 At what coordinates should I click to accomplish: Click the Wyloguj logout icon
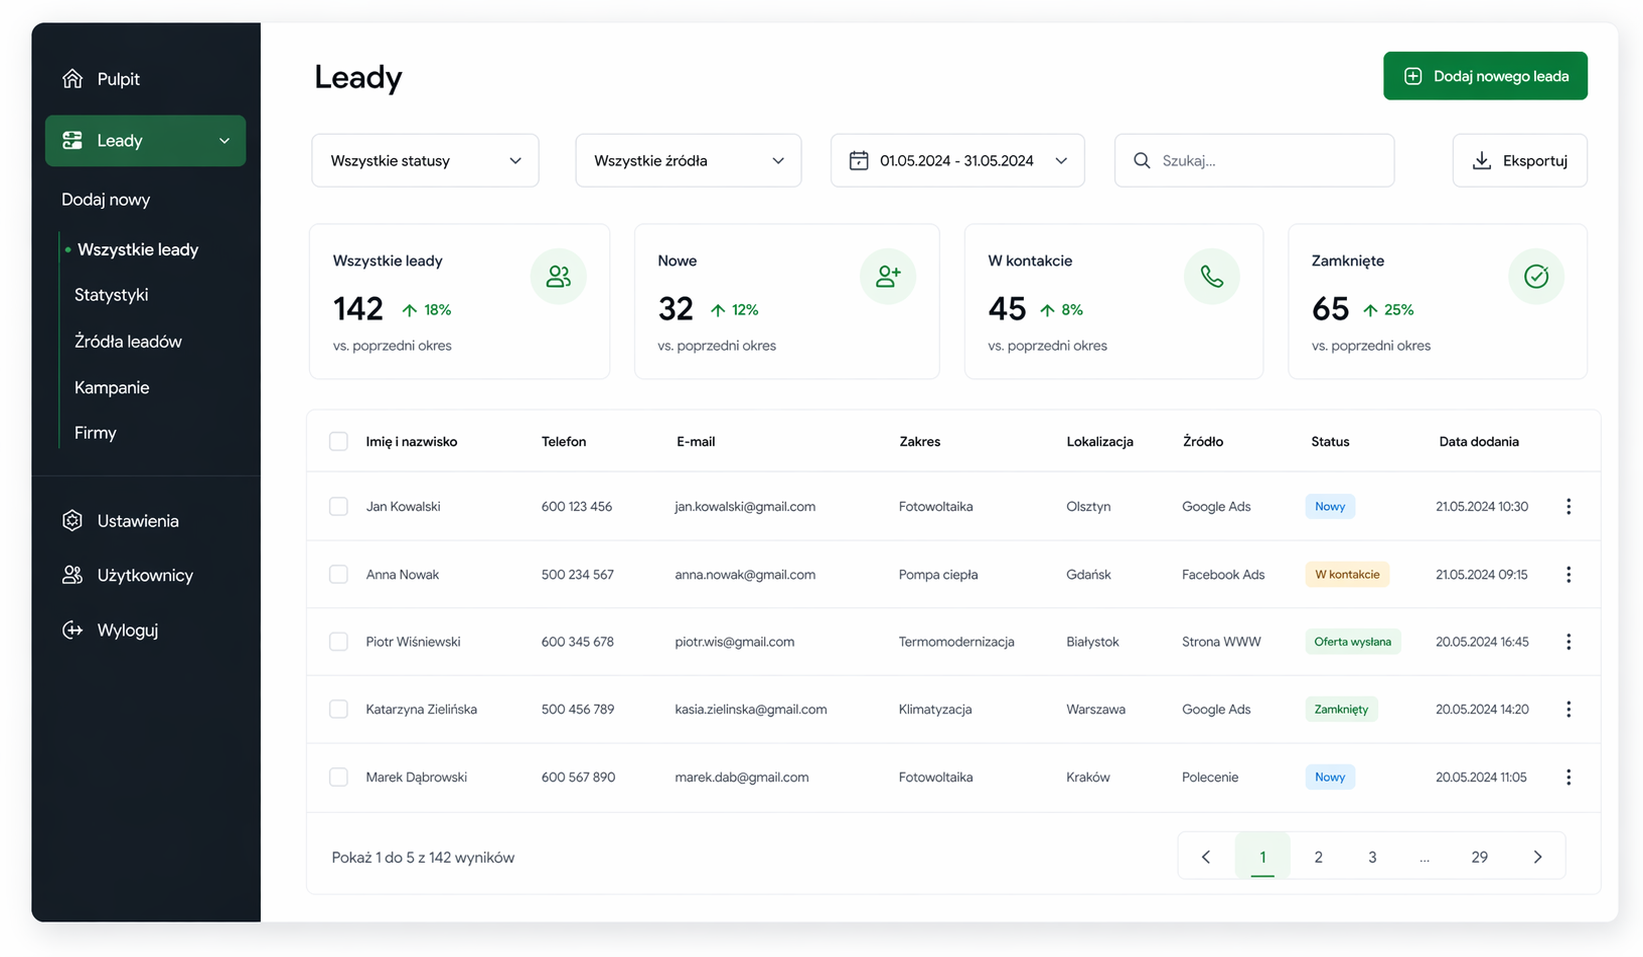pos(72,630)
